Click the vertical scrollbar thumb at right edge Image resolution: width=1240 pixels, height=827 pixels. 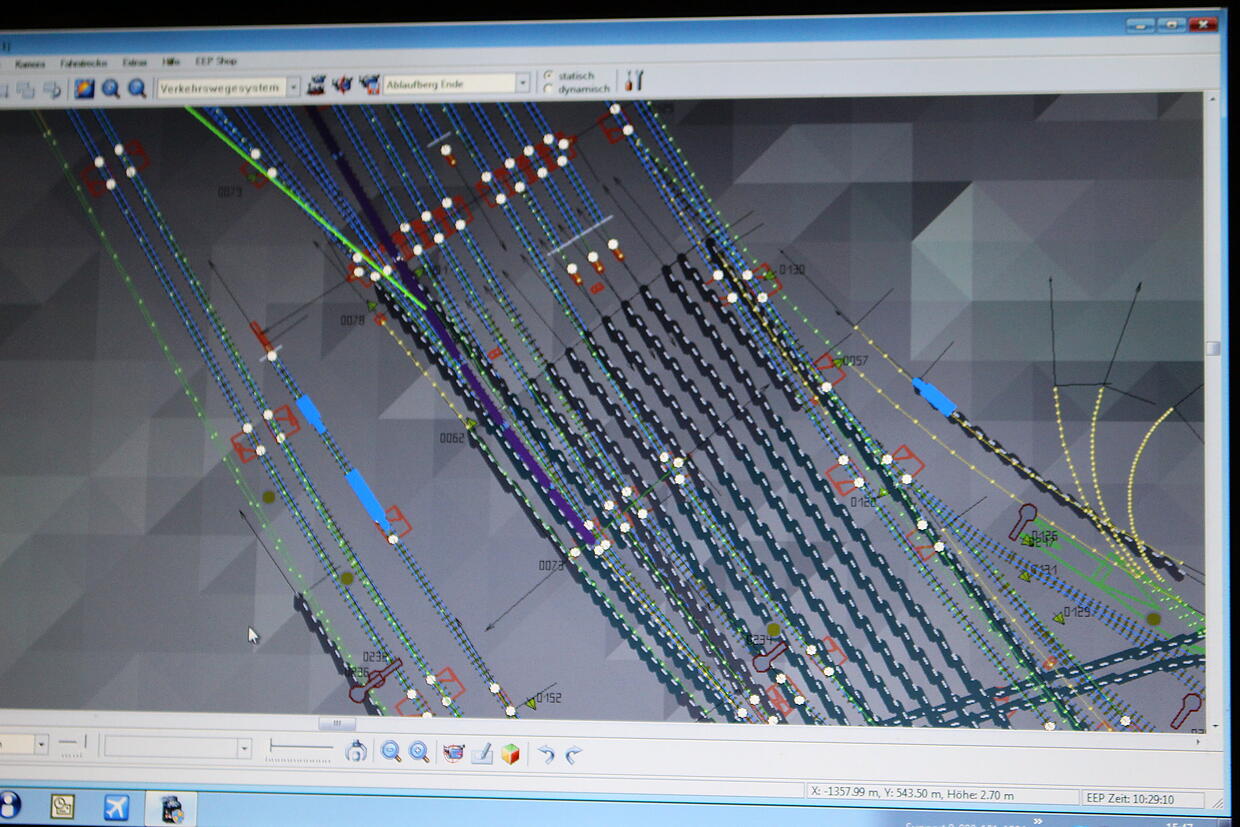[x=1213, y=348]
